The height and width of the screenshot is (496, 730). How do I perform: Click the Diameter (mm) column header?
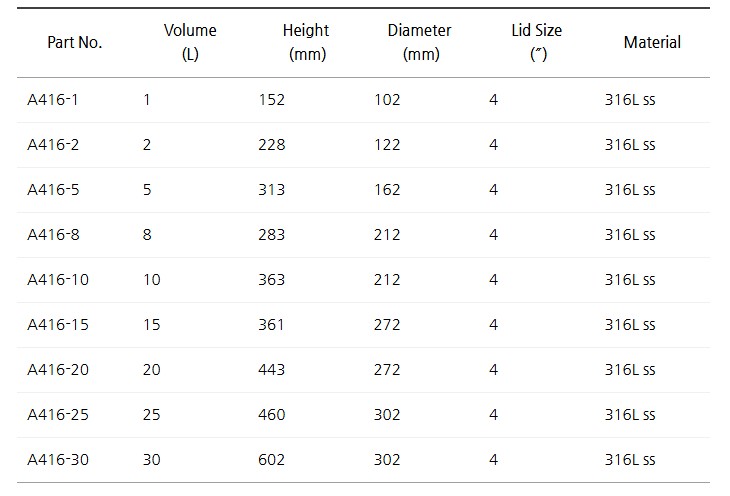[x=420, y=42]
